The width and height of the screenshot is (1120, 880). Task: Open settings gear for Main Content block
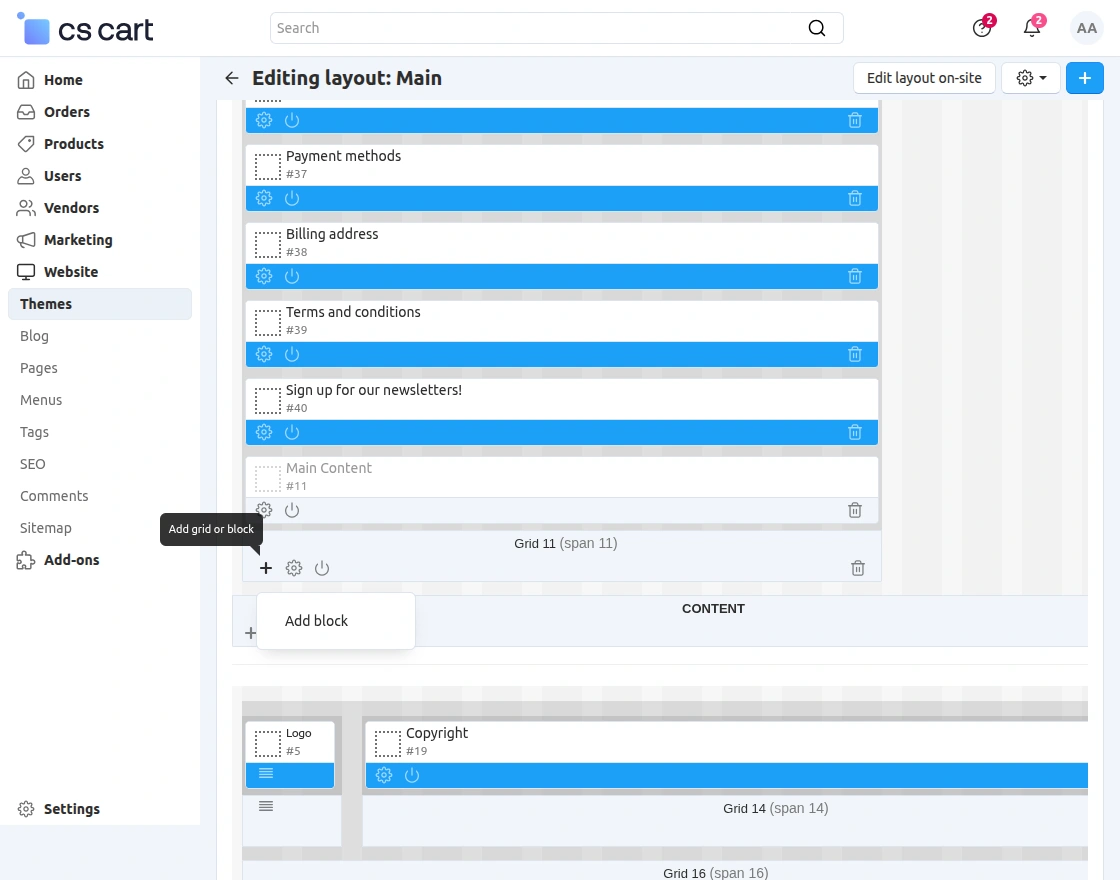(x=264, y=509)
